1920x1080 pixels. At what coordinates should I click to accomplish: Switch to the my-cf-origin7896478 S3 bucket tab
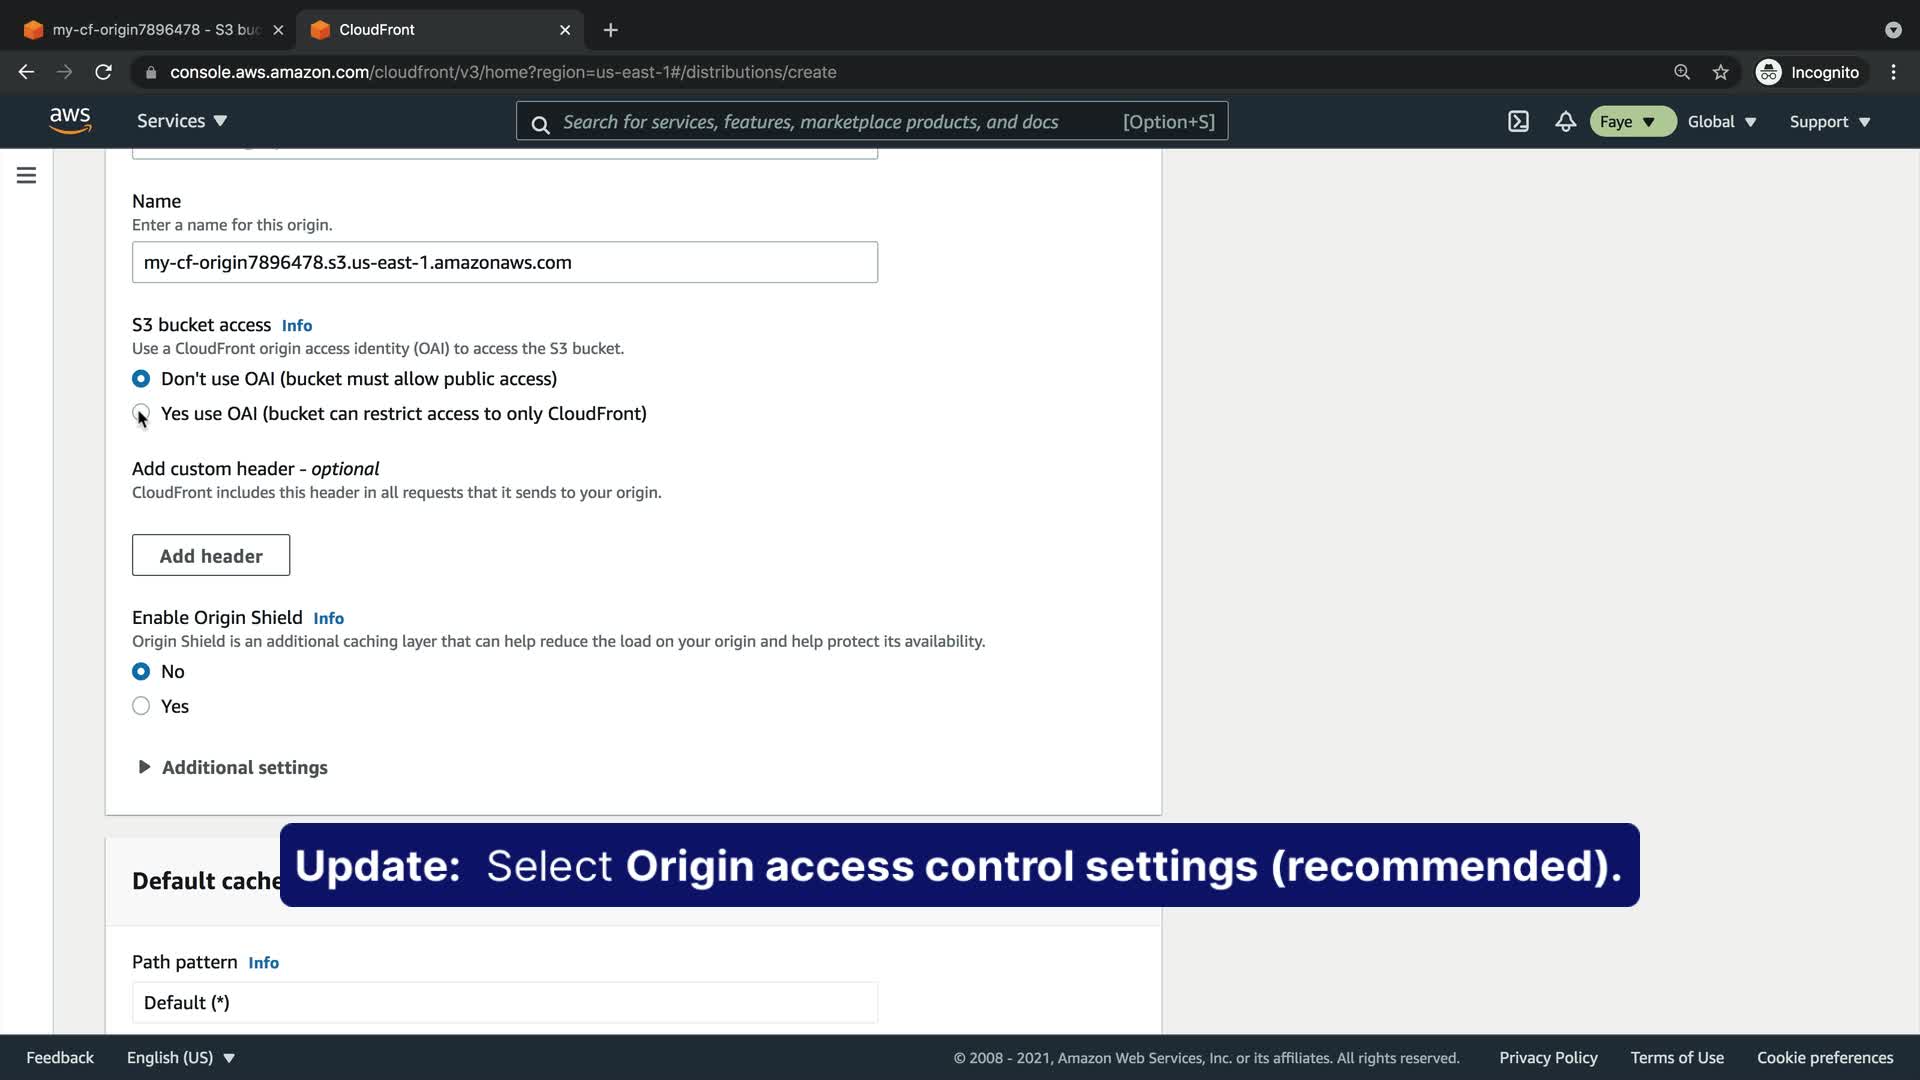click(155, 30)
